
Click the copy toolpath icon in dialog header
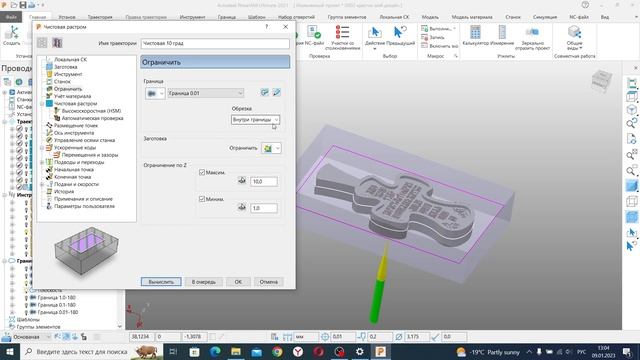[x=57, y=42]
